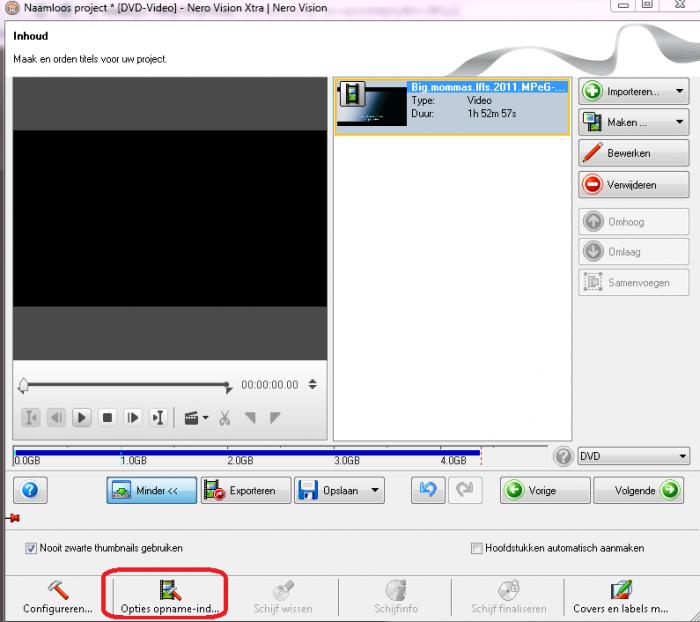700x622 pixels.
Task: Click the Schijf wissen option
Action: 283,597
